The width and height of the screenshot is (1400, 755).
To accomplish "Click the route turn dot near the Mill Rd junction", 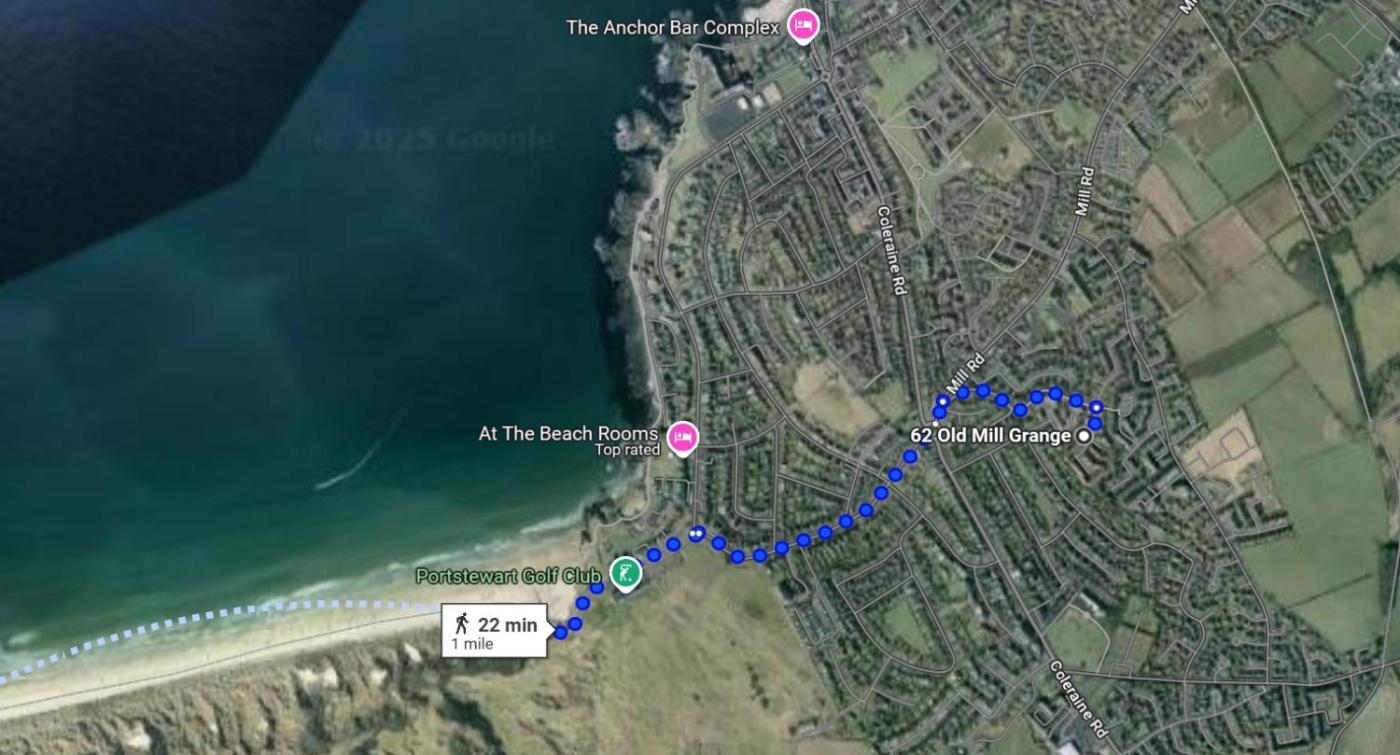I will click(942, 401).
